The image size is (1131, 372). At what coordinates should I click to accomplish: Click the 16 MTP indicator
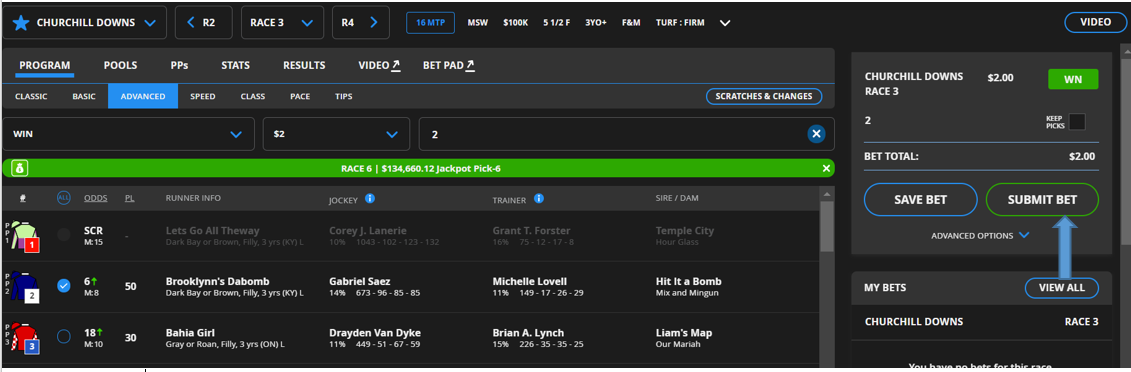tap(431, 22)
